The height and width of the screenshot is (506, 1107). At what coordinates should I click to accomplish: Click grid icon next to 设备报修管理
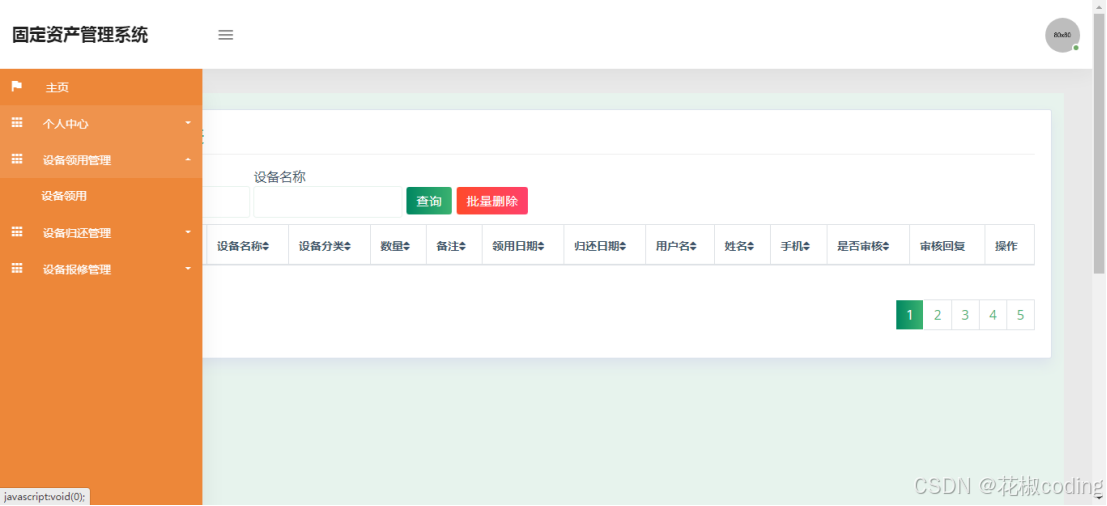click(17, 269)
